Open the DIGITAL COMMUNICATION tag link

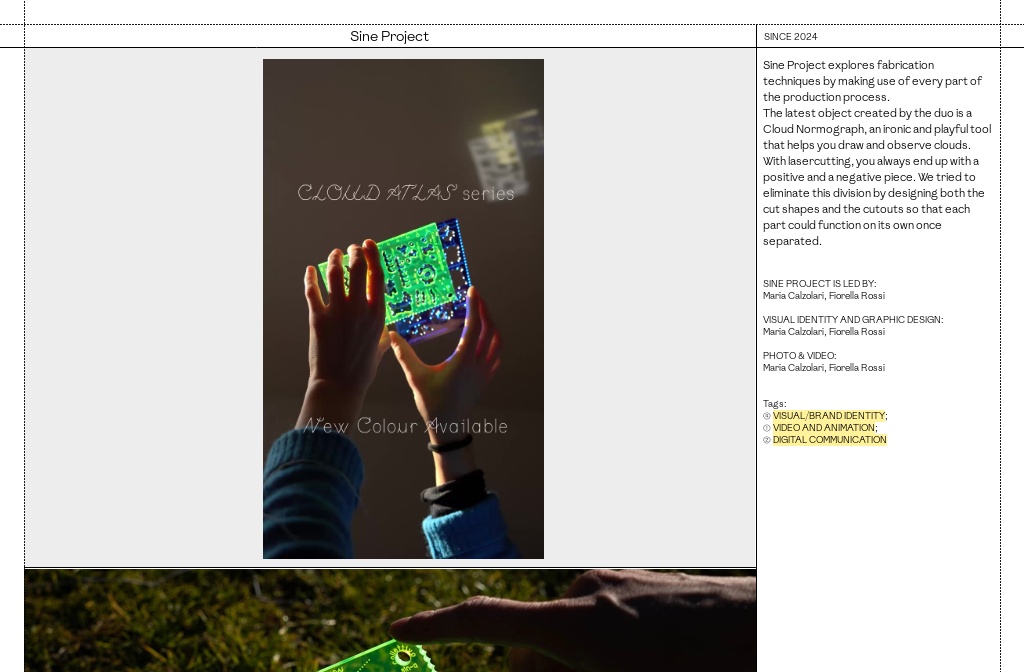[x=829, y=440]
